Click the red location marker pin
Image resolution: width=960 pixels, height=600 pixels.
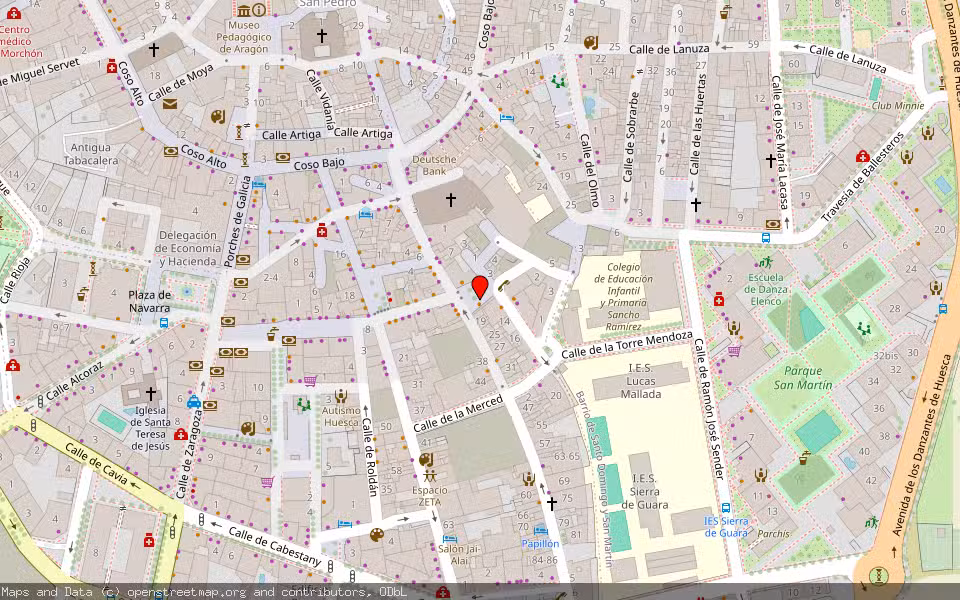click(480, 287)
